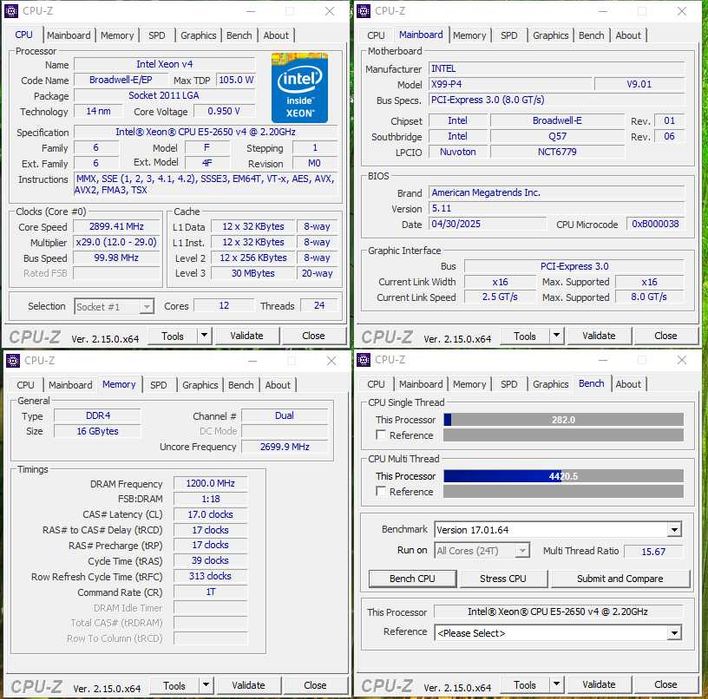Click CAS# Latency 17.0 clocks value
The image size is (708, 699).
click(210, 514)
